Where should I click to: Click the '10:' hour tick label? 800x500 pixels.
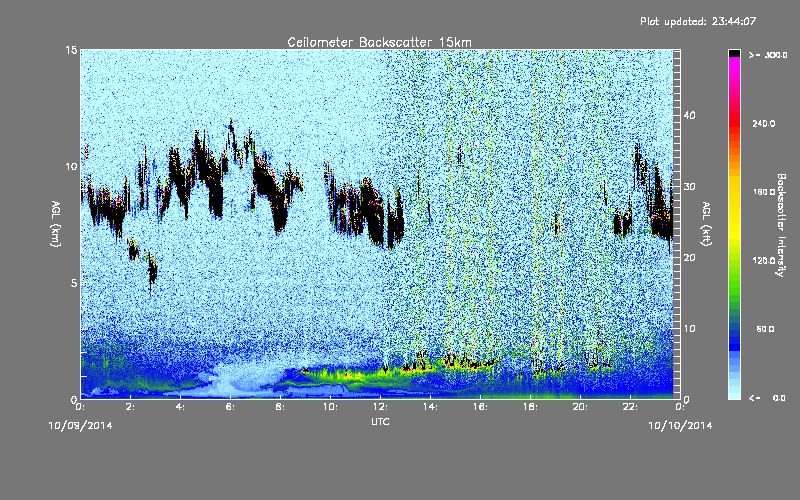point(330,407)
